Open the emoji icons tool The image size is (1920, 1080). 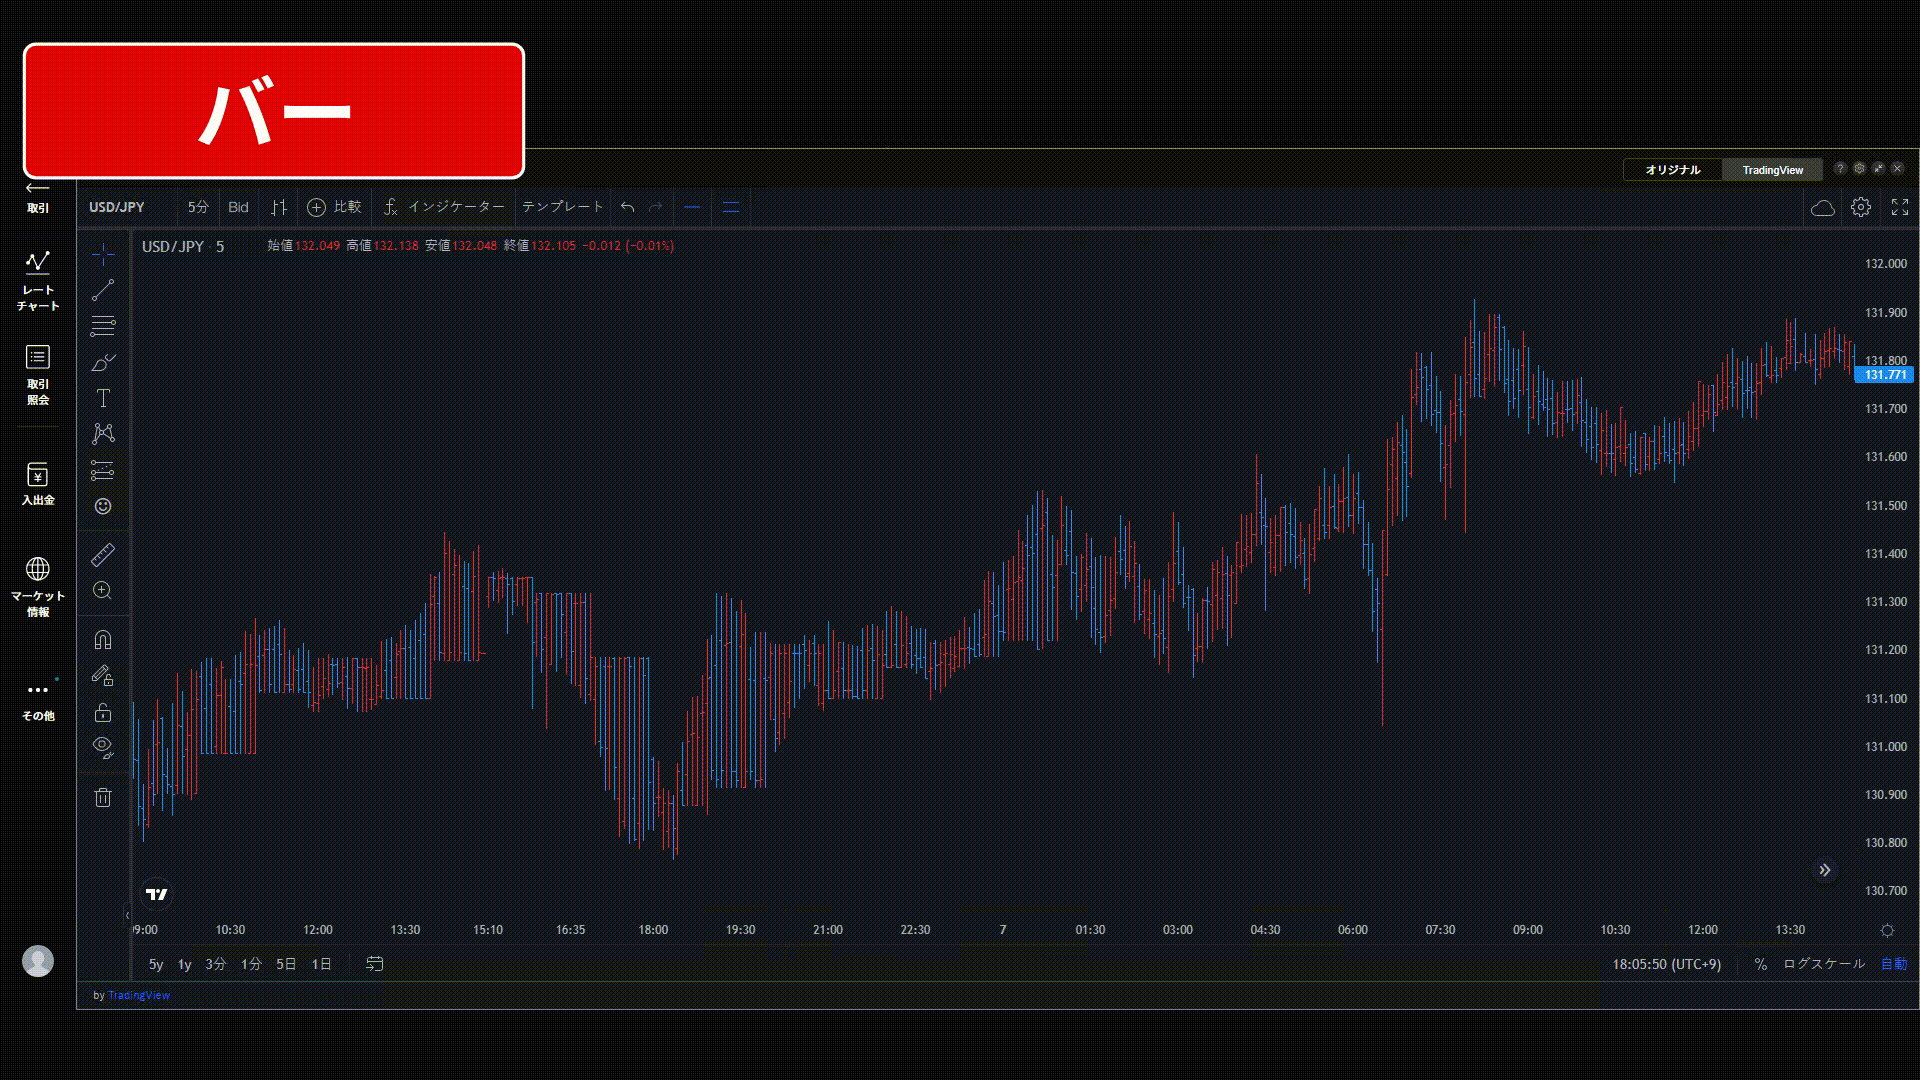(103, 506)
